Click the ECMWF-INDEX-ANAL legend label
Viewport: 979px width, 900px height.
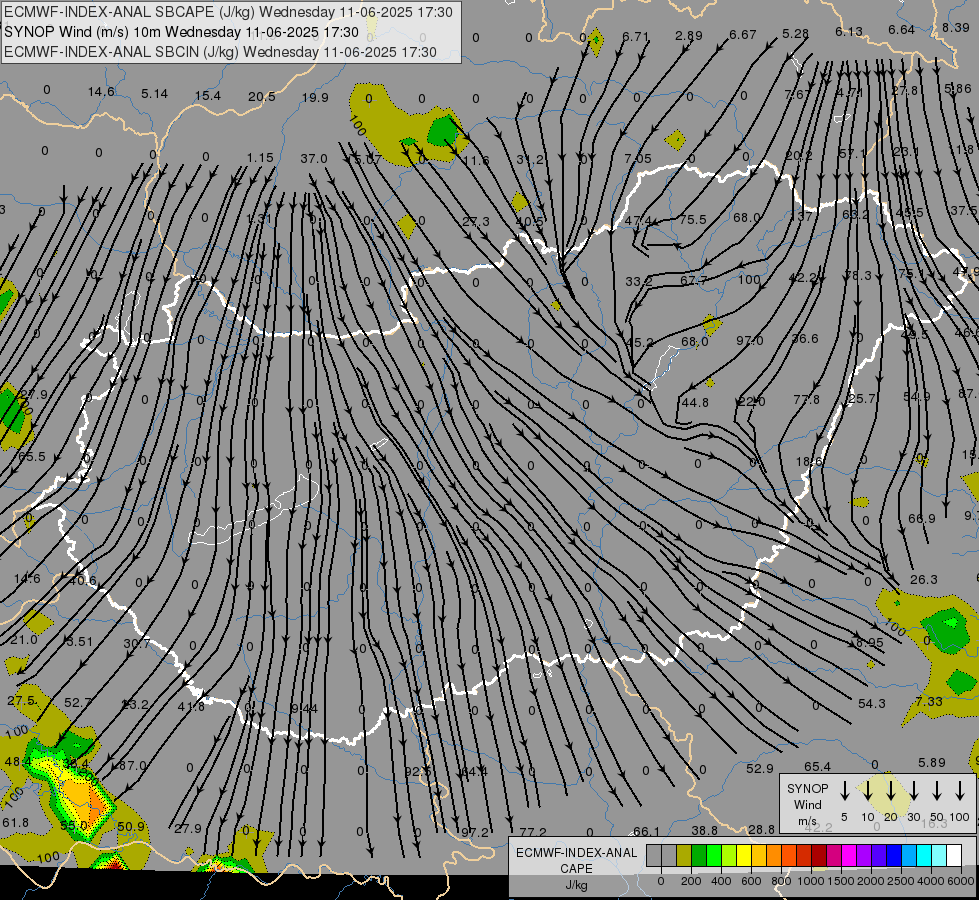pos(576,853)
